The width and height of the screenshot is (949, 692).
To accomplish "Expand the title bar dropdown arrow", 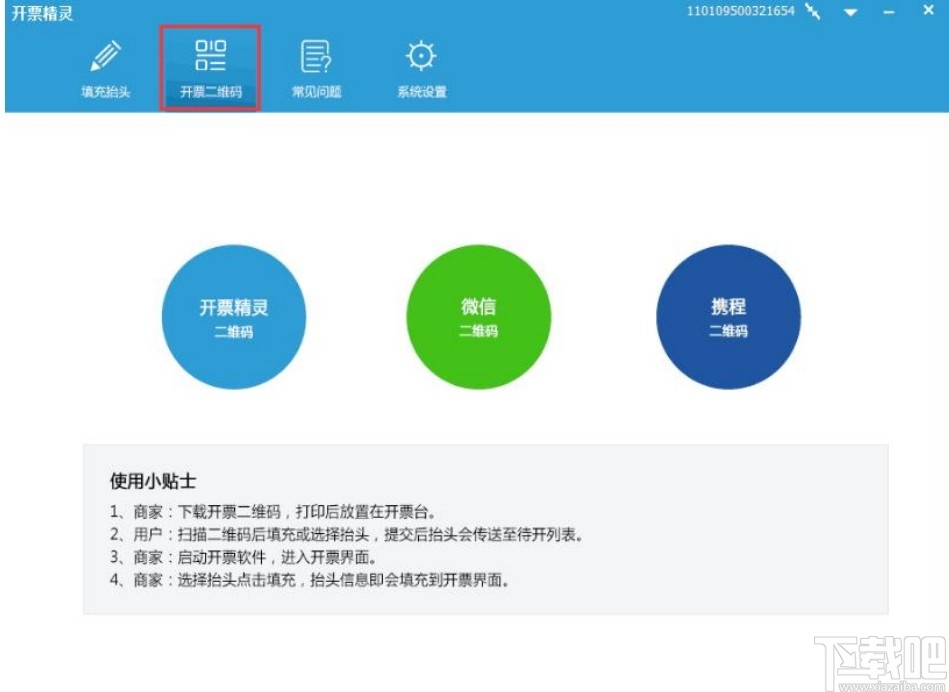I will [850, 12].
